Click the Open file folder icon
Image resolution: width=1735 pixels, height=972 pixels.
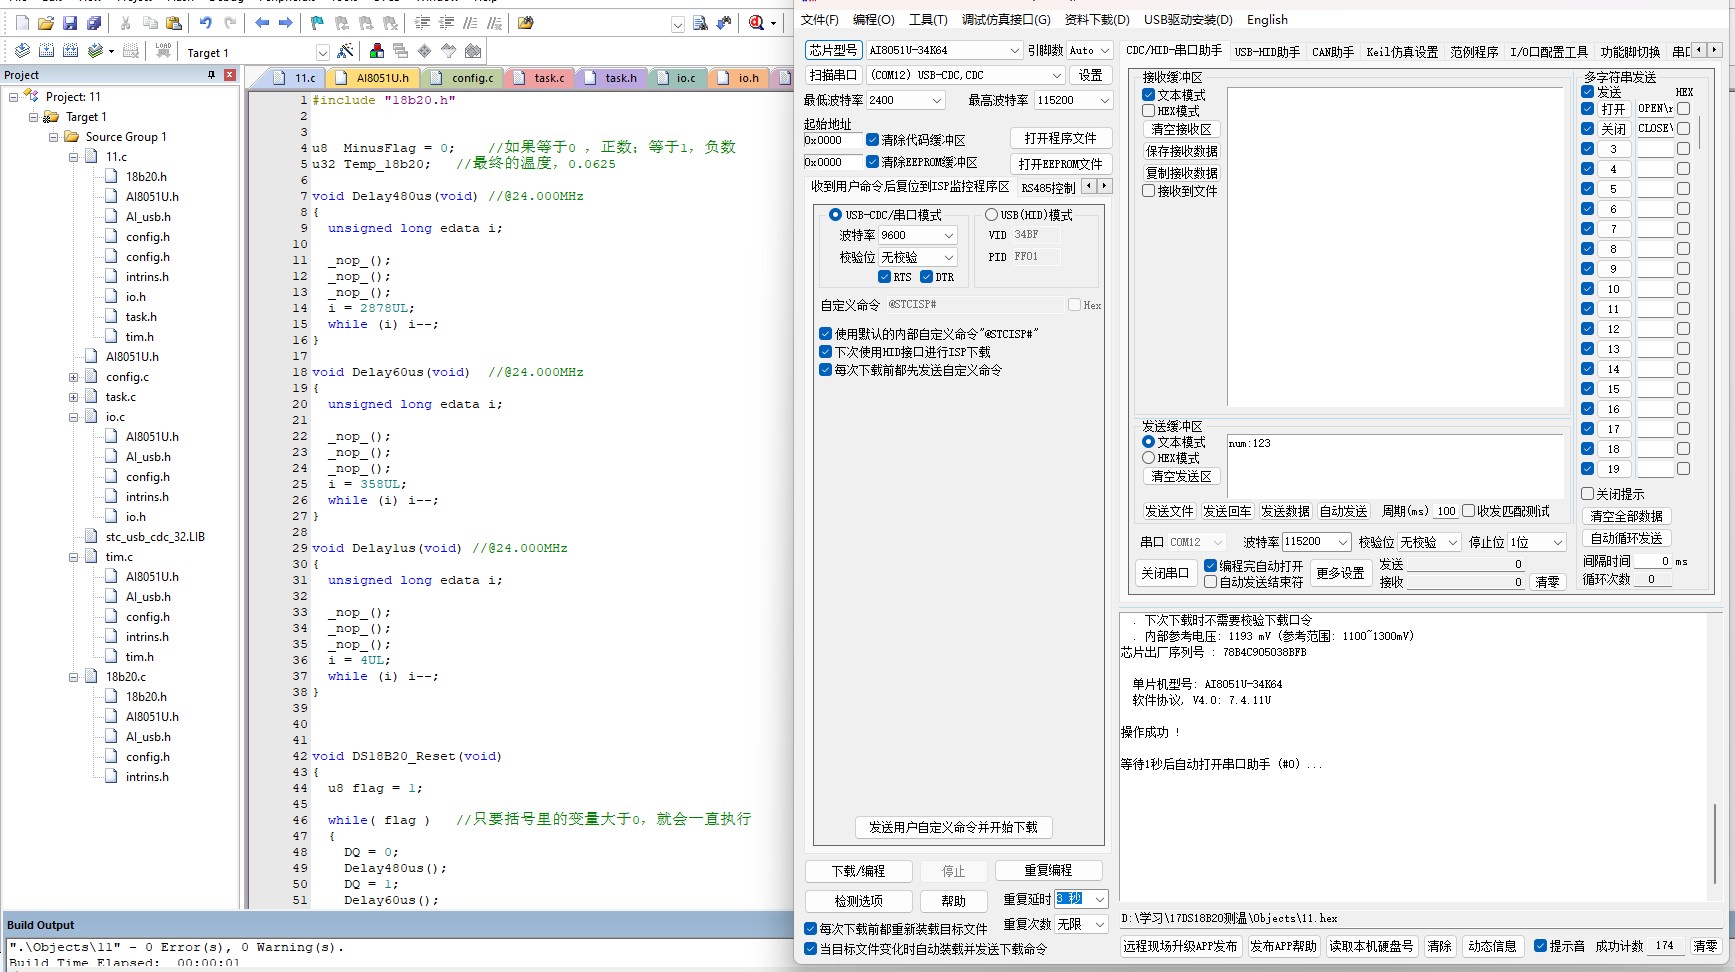pyautogui.click(x=46, y=23)
